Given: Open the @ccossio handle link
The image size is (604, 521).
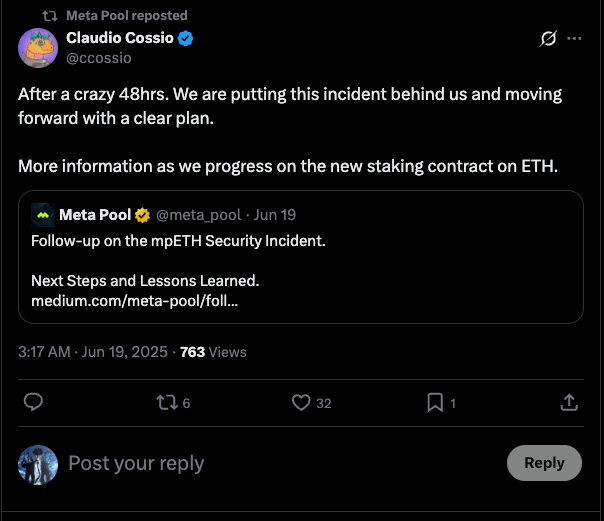Looking at the screenshot, I should coord(98,58).
